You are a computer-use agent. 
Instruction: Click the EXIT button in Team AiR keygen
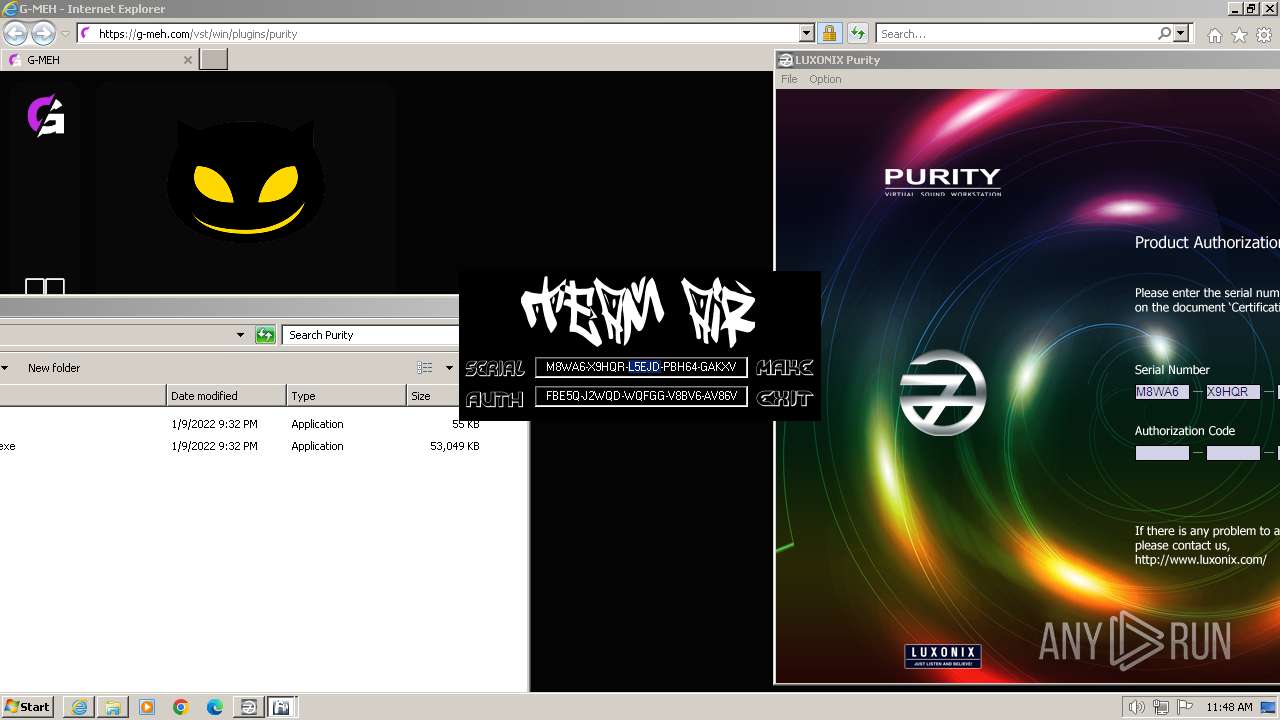tap(785, 398)
